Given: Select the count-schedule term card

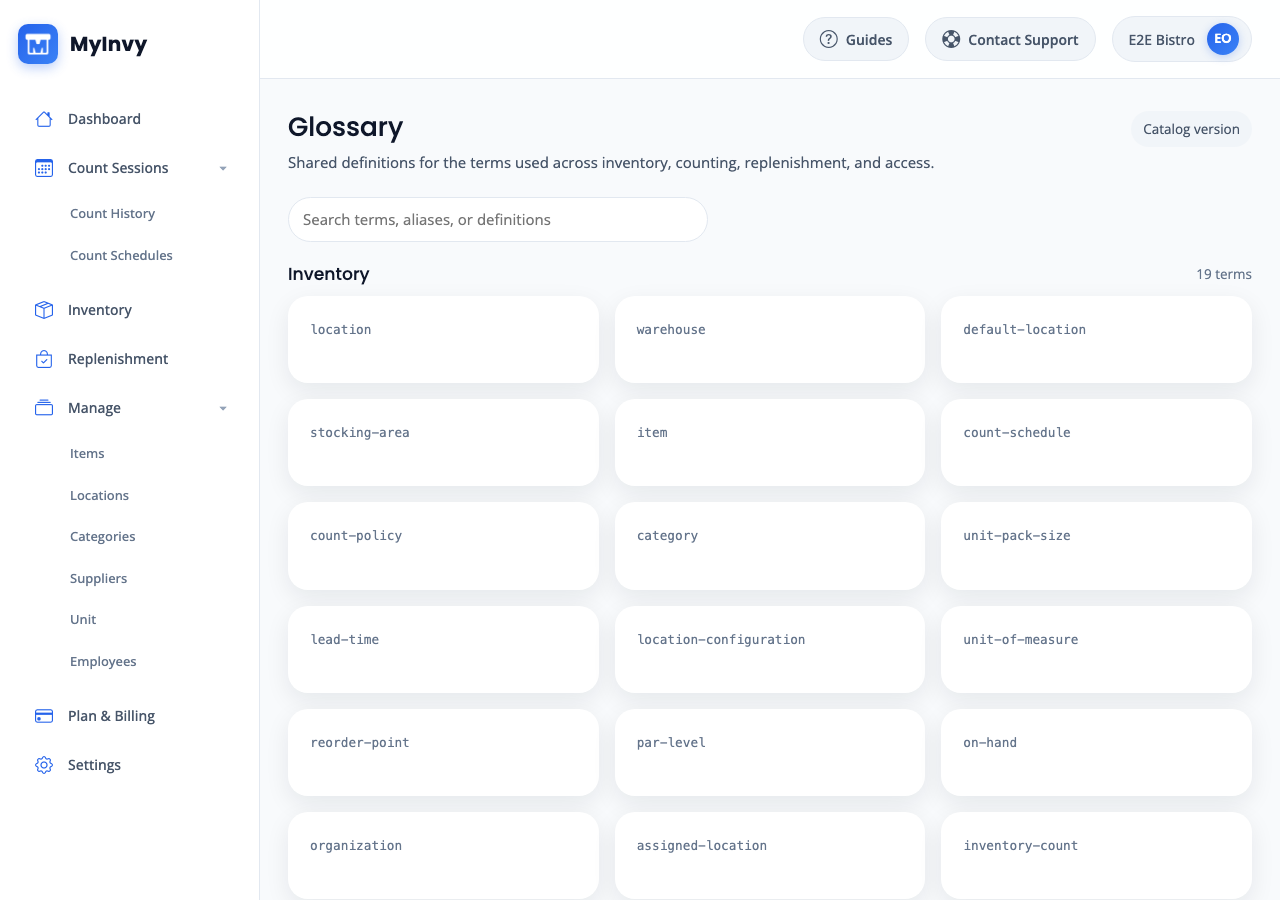Looking at the screenshot, I should tap(1096, 442).
